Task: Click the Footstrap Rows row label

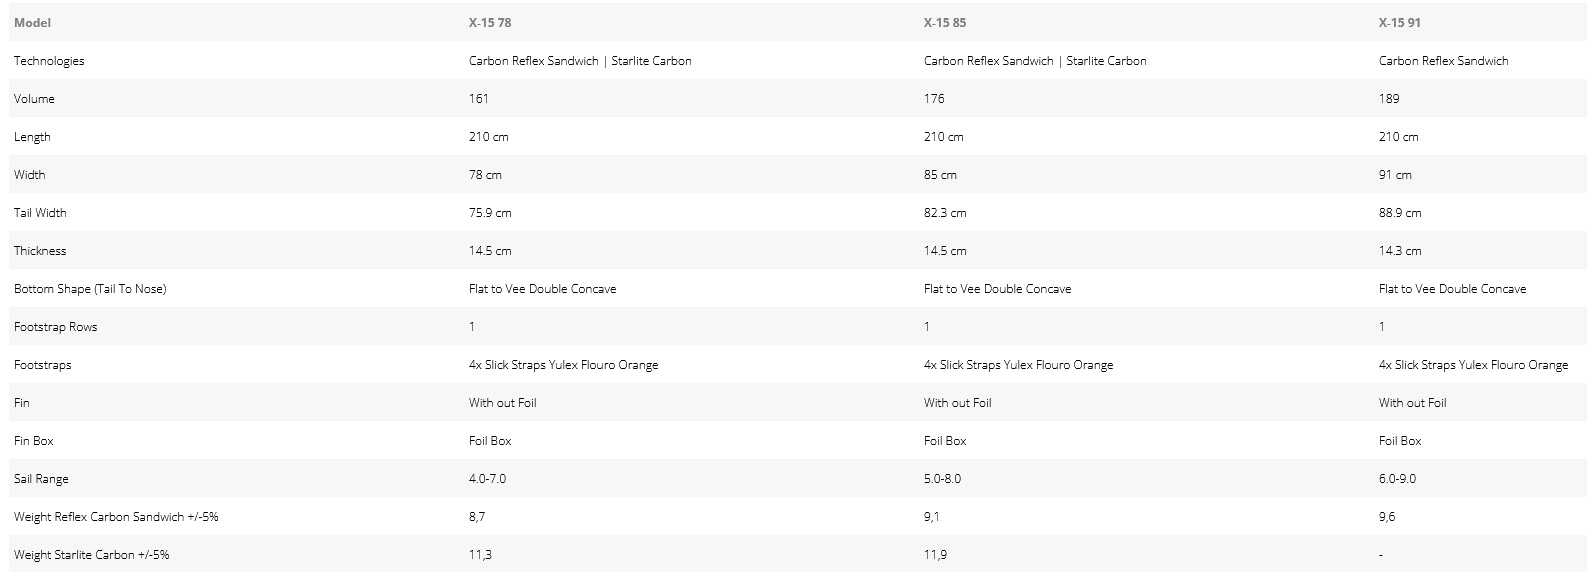Action: pyautogui.click(x=56, y=327)
